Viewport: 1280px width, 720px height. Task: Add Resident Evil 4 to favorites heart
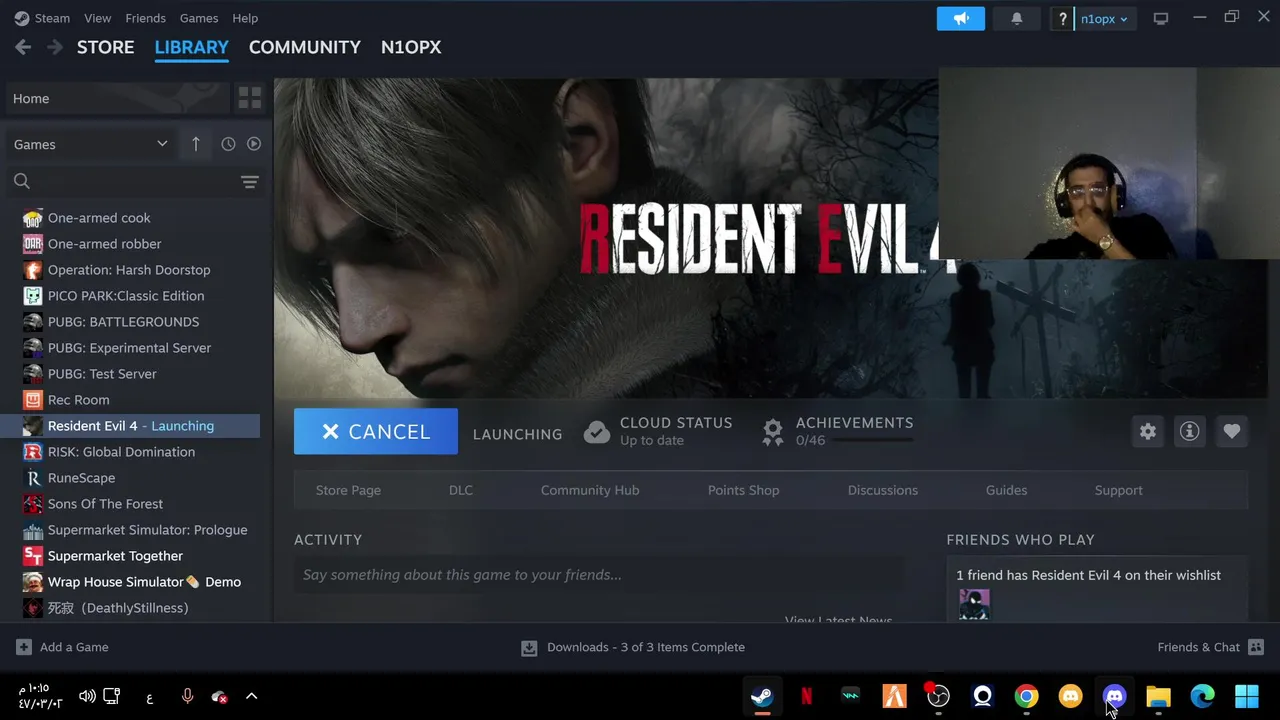coord(1231,431)
